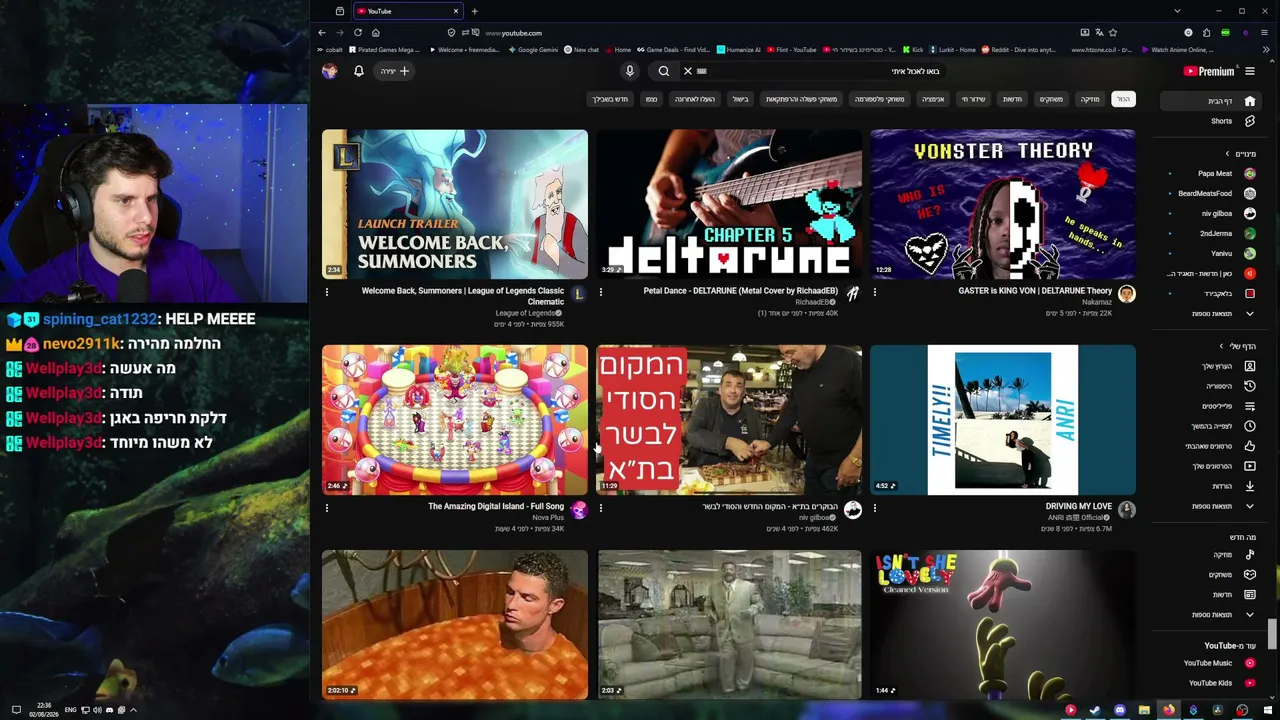Play the League of Legends Welcome Back thumbnail
This screenshot has width=1280, height=720.
pyautogui.click(x=455, y=204)
